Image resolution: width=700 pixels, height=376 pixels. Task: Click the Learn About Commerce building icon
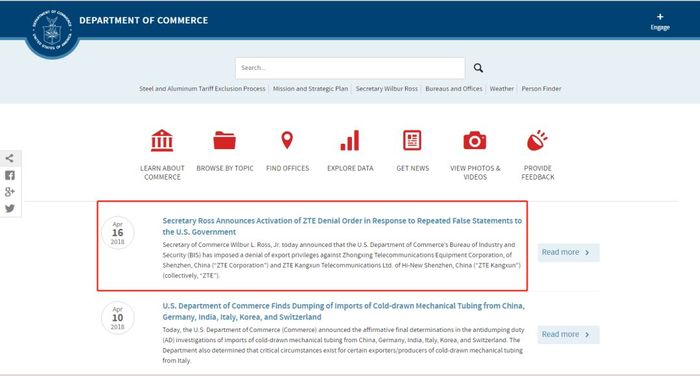point(162,141)
